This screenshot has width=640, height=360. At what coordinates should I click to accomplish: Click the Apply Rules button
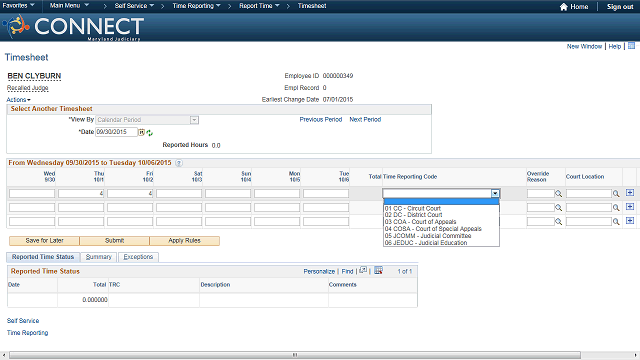point(184,241)
